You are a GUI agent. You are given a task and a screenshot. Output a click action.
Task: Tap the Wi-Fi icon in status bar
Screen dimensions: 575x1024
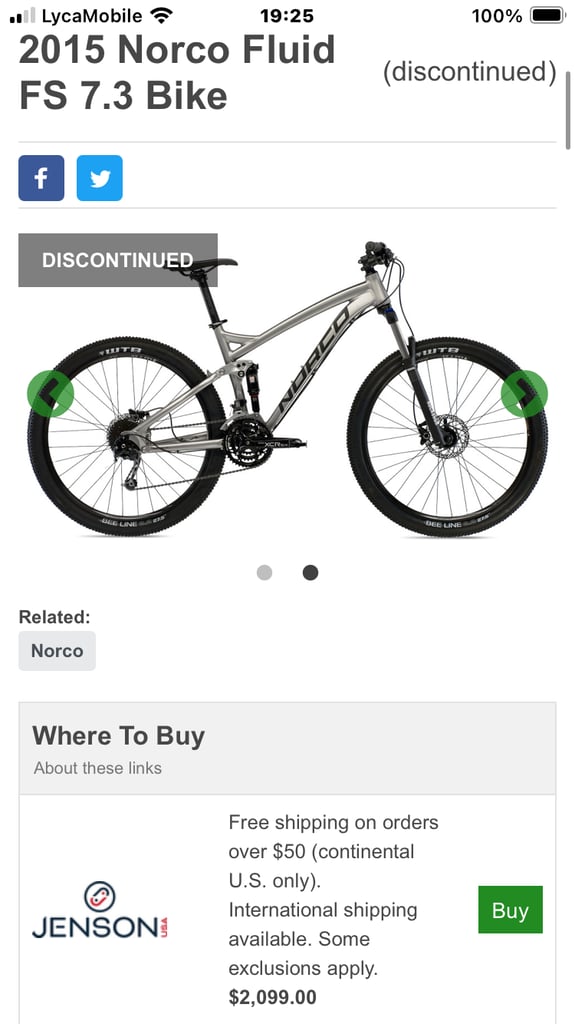coord(160,14)
